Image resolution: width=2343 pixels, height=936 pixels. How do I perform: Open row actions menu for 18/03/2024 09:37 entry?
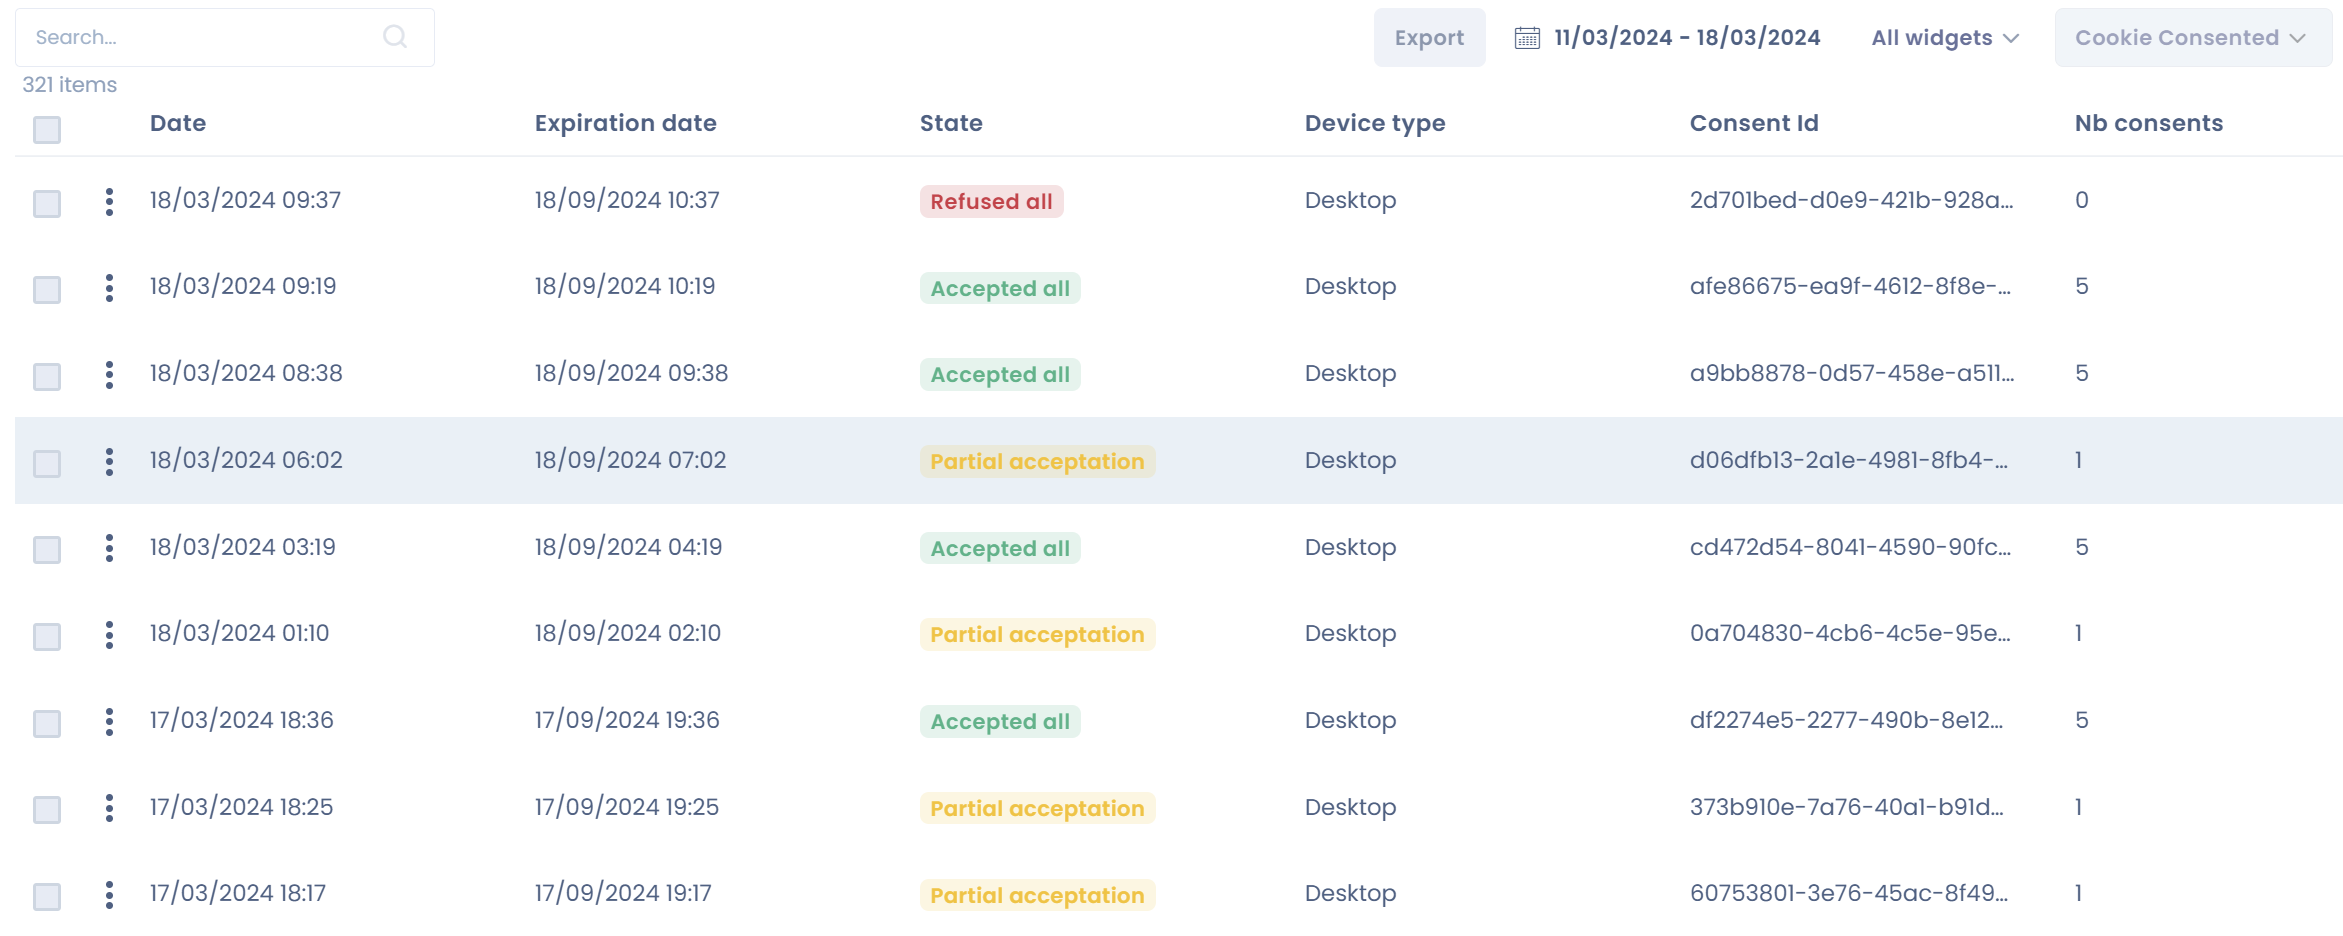(x=109, y=202)
